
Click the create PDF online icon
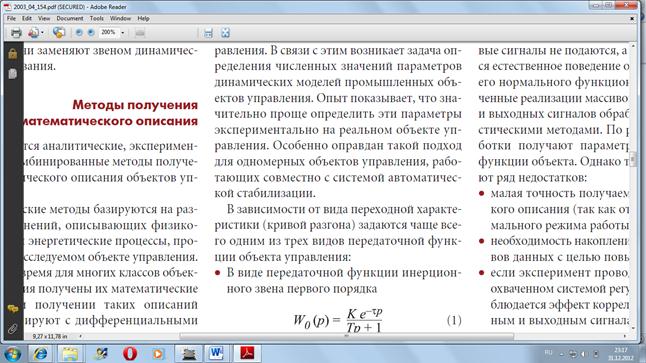(x=33, y=33)
